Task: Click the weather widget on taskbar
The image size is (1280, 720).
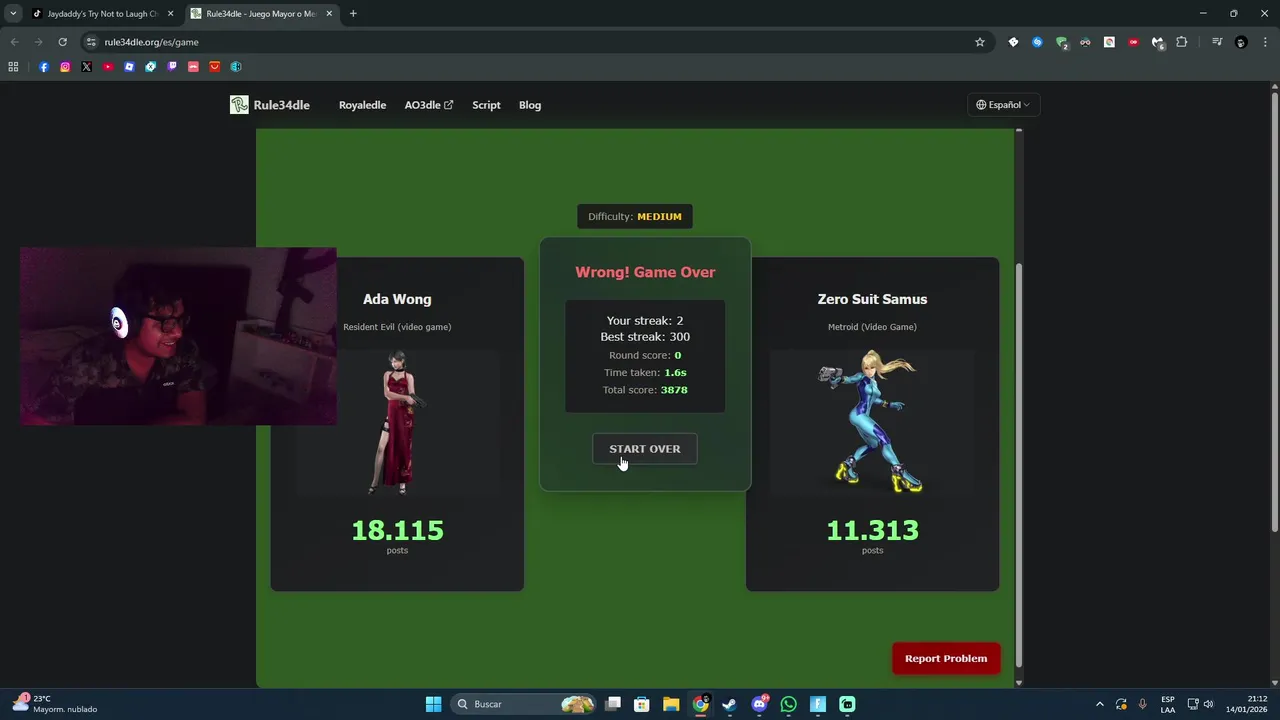Action: [55, 704]
